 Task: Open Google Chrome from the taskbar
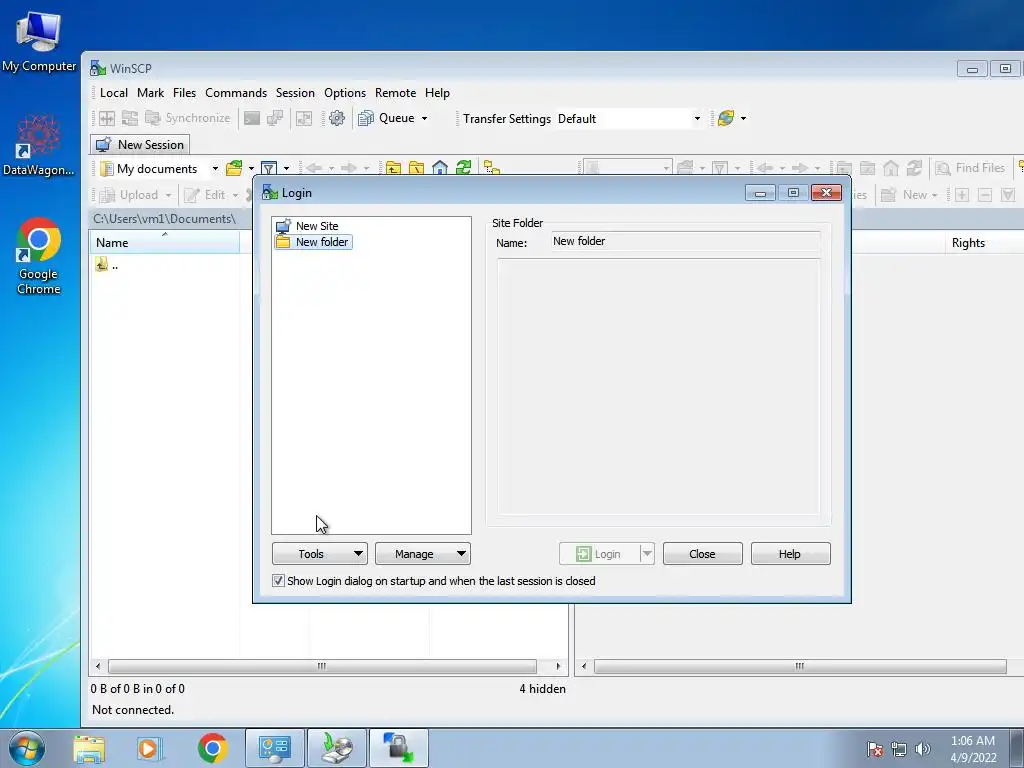coord(212,748)
